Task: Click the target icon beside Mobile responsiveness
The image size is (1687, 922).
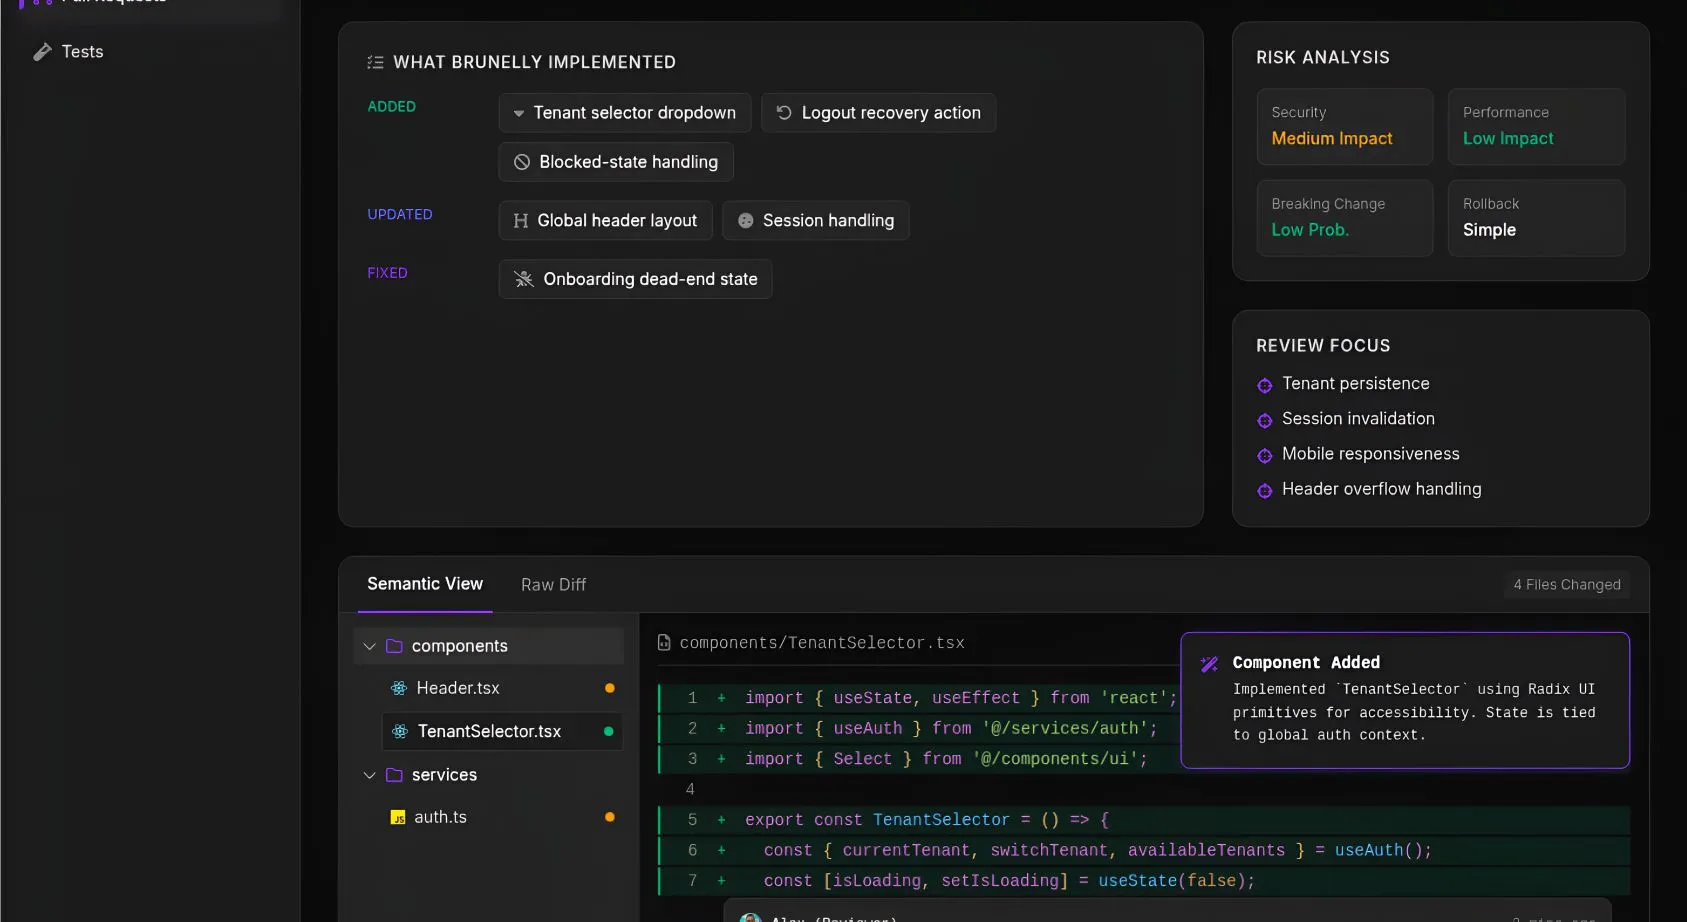Action: (x=1265, y=455)
